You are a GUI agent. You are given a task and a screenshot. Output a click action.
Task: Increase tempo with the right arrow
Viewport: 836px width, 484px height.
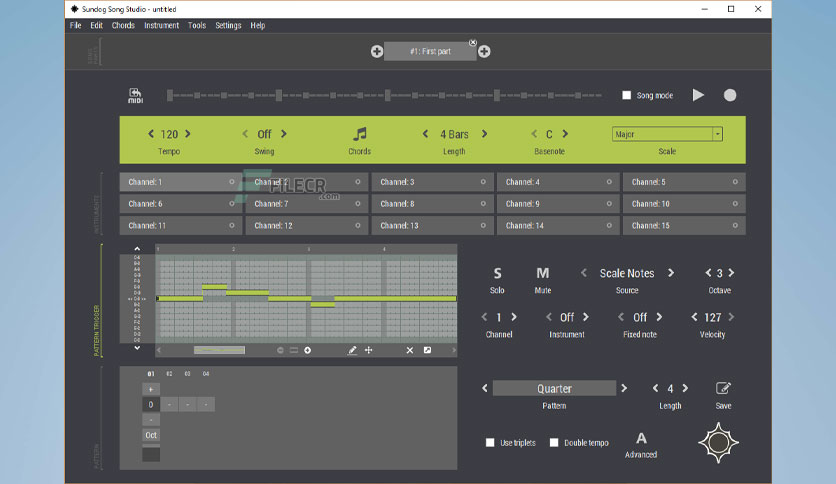(188, 134)
